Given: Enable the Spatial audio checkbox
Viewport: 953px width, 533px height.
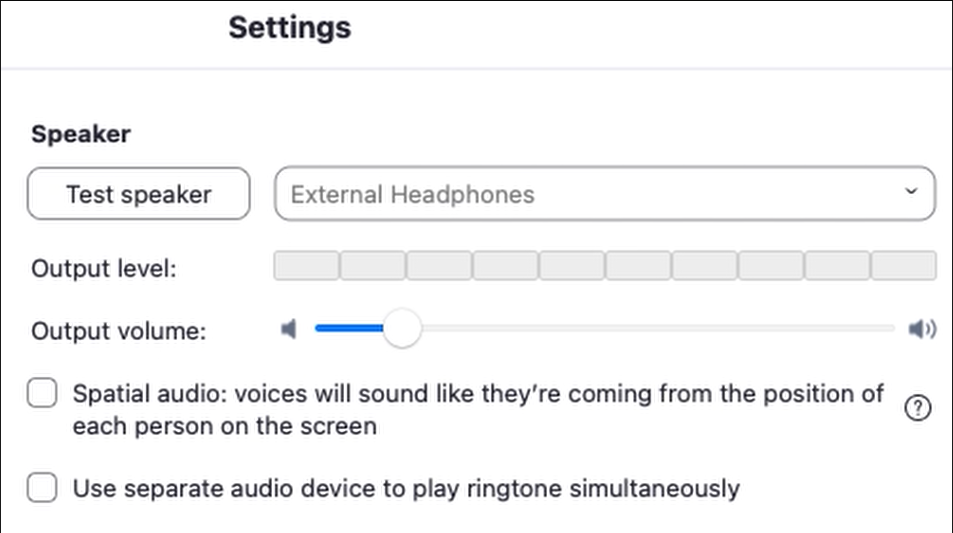Looking at the screenshot, I should 42,395.
